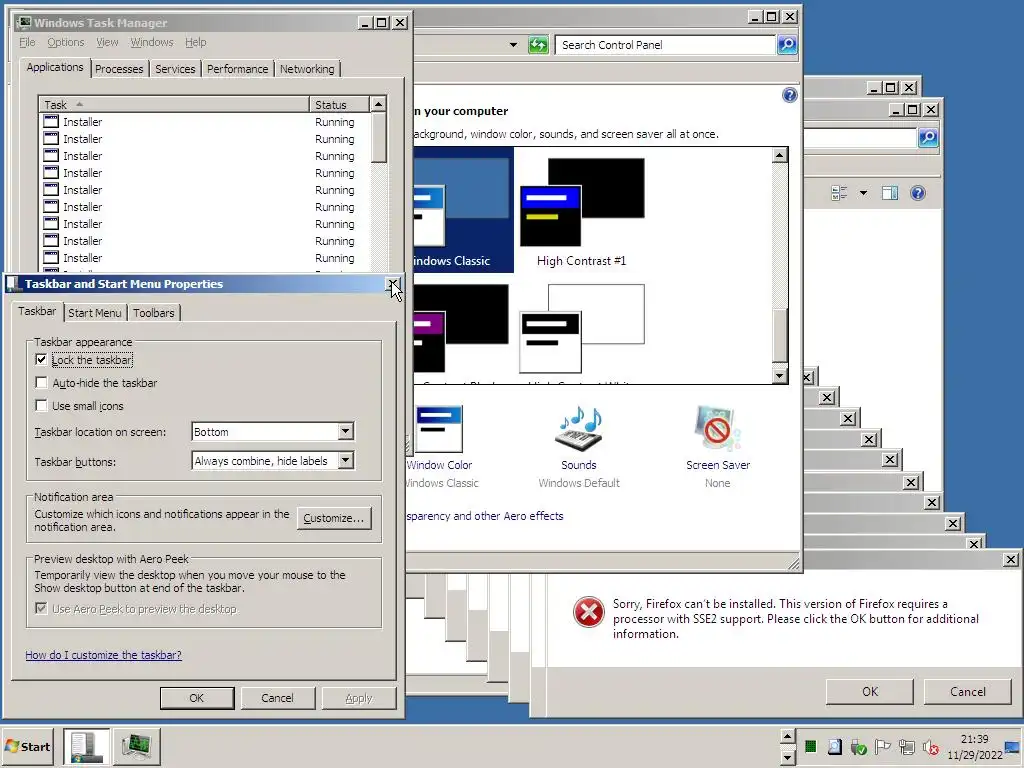The image size is (1024, 768).
Task: Switch to Start Menu tab
Action: (95, 313)
